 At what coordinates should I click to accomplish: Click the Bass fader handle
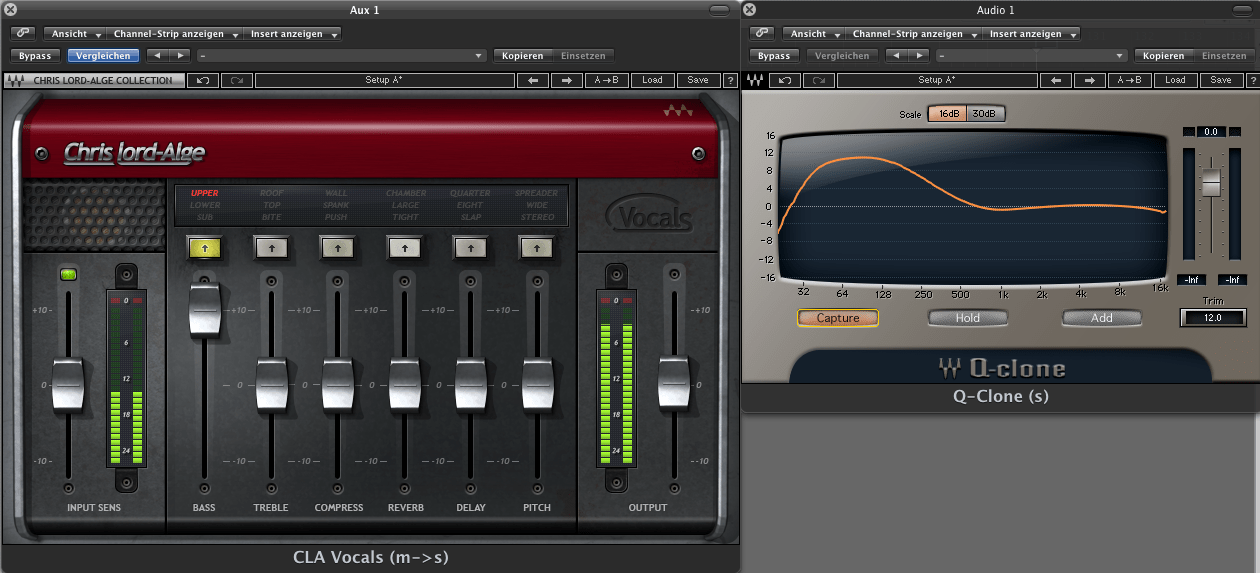pos(204,309)
